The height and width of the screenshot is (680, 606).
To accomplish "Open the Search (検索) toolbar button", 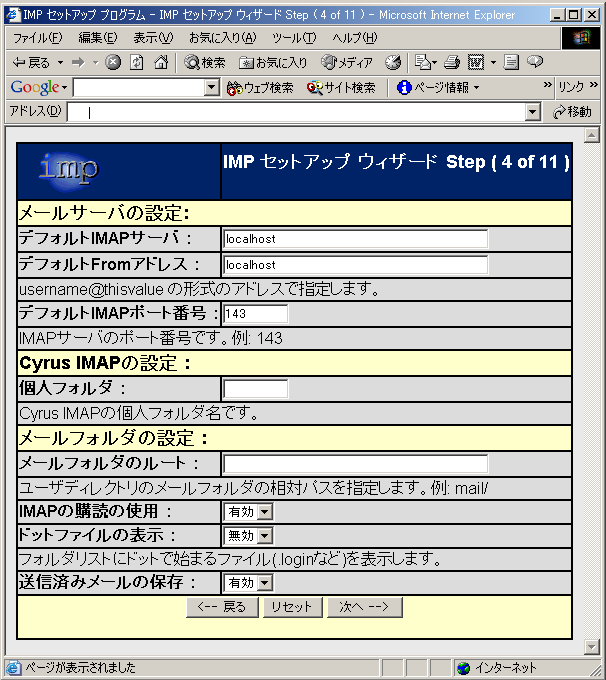I will pyautogui.click(x=204, y=63).
